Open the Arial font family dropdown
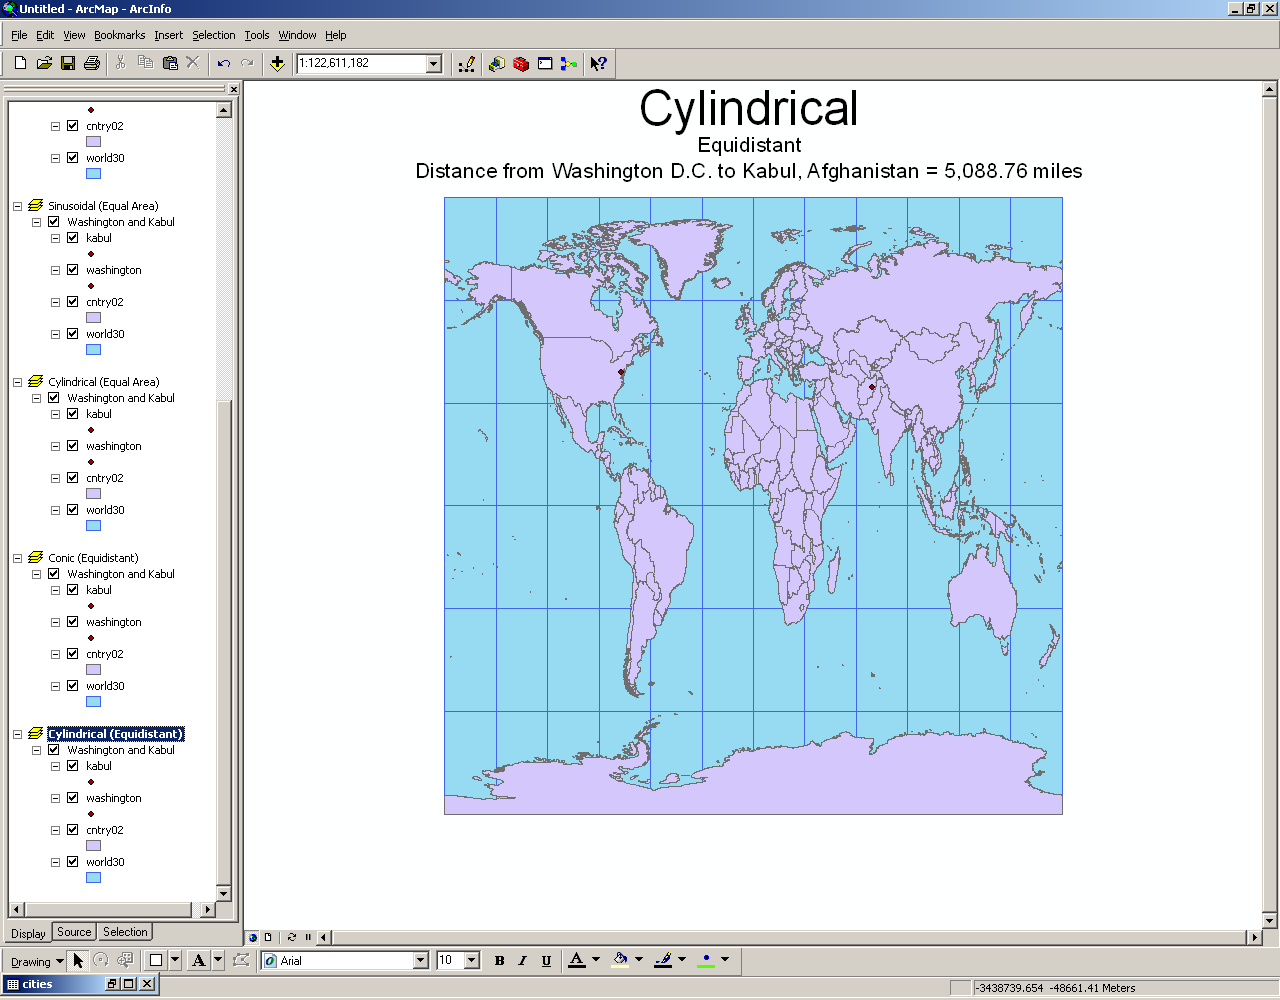The image size is (1280, 1000). tap(421, 960)
